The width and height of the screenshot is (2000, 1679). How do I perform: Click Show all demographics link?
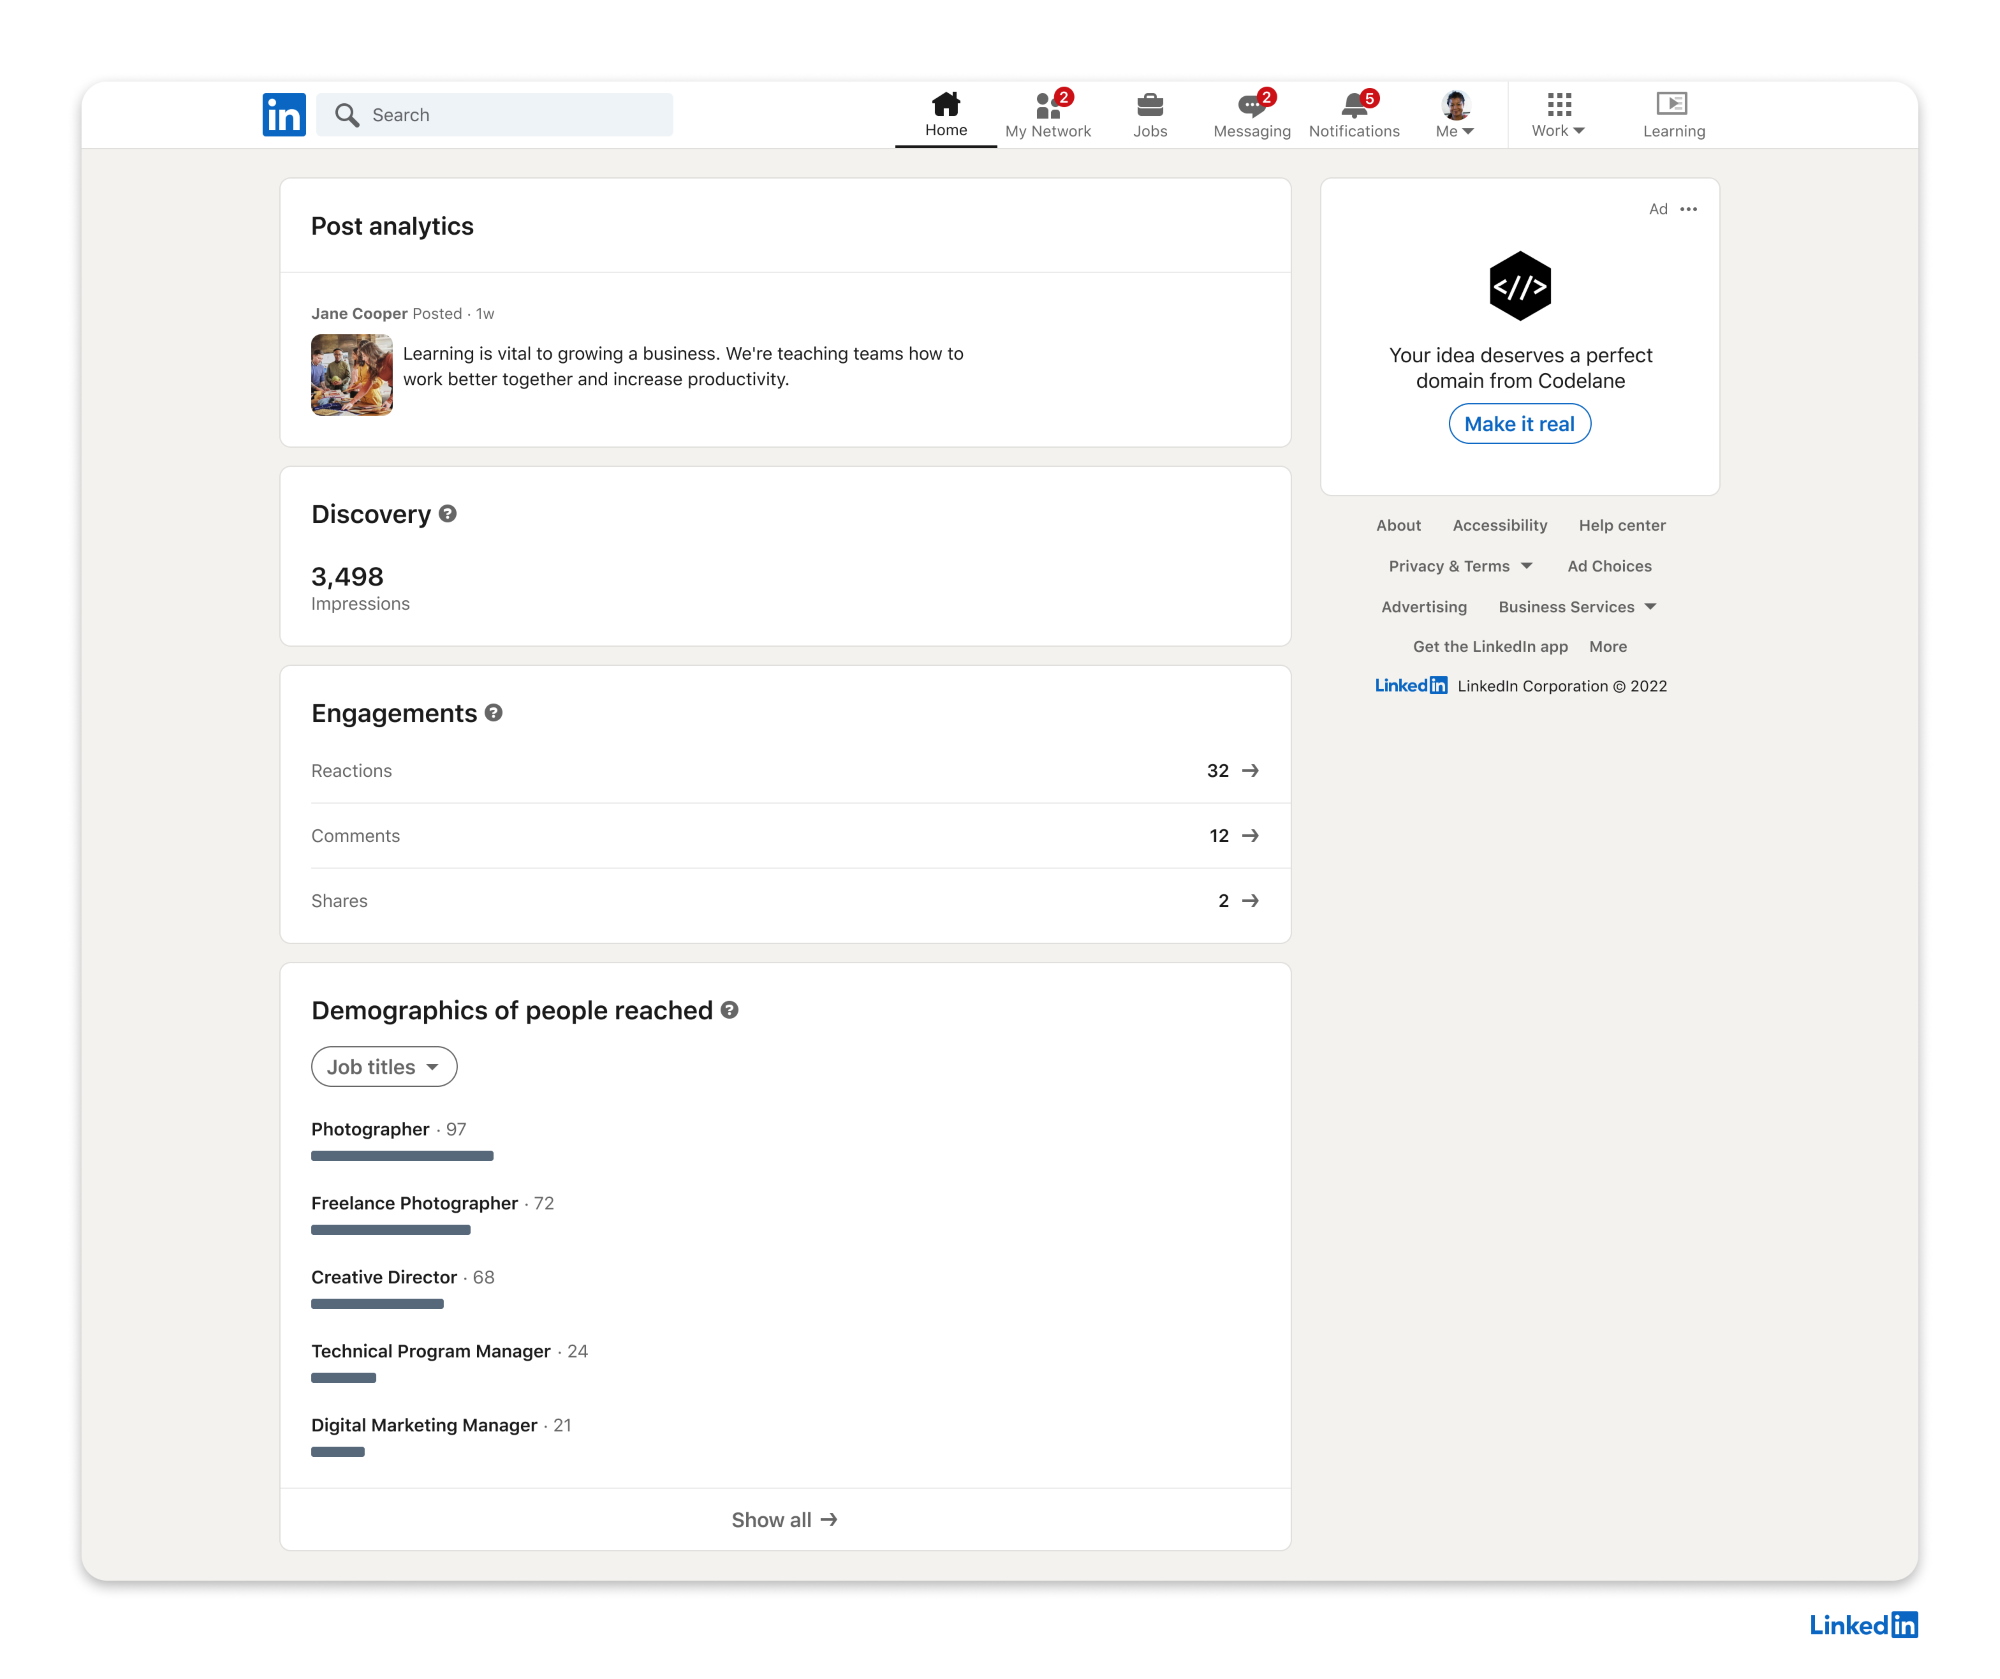click(785, 1520)
